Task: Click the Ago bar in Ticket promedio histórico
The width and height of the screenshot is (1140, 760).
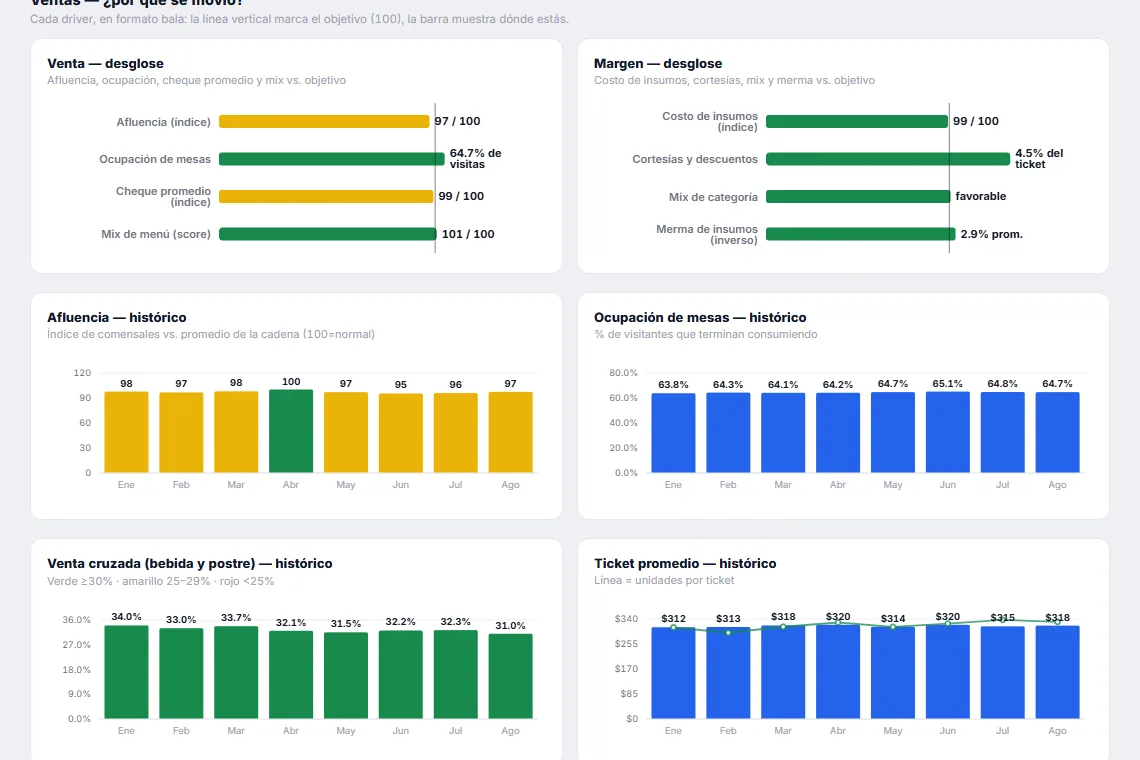Action: [1057, 672]
